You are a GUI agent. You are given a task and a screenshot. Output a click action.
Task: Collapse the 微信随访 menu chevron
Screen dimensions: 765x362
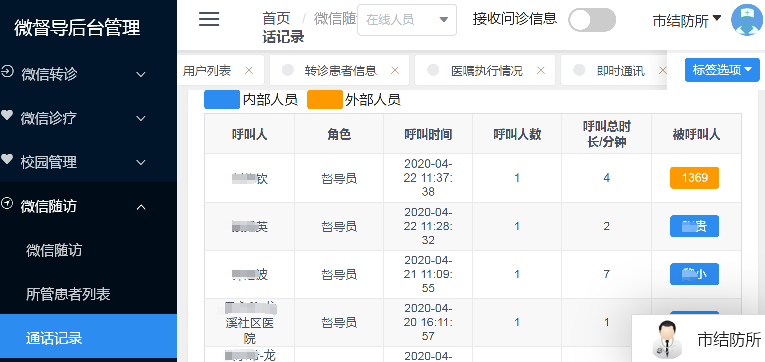coord(141,207)
